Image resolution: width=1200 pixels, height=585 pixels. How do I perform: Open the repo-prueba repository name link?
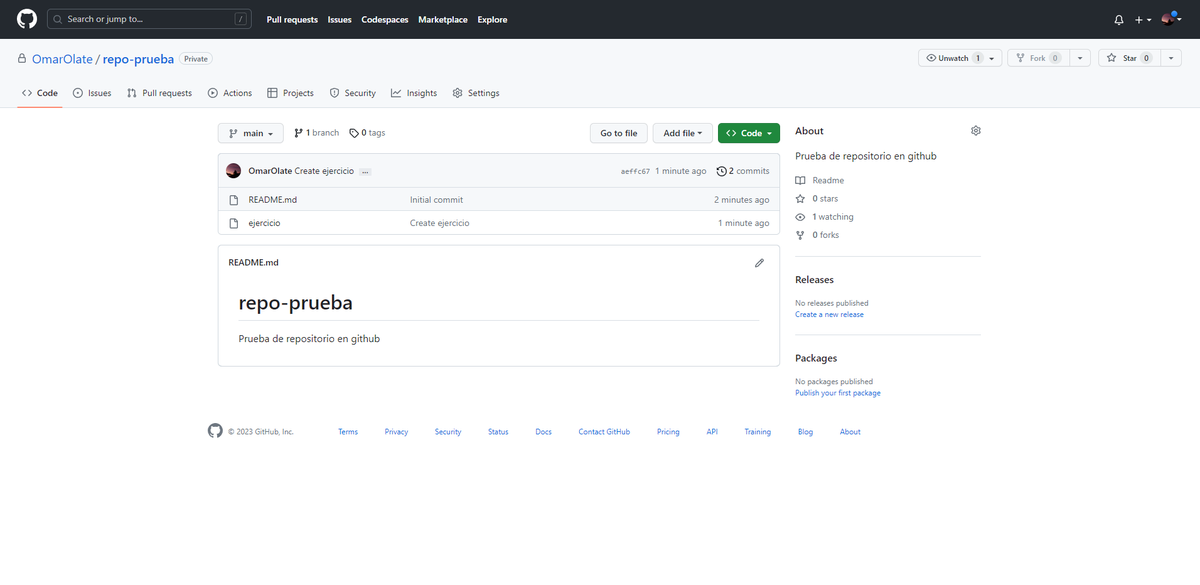pyautogui.click(x=138, y=59)
